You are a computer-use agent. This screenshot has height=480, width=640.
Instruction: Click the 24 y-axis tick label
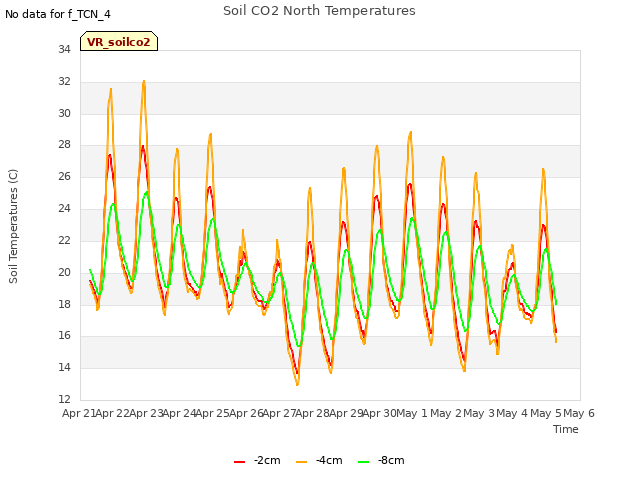pos(64,208)
